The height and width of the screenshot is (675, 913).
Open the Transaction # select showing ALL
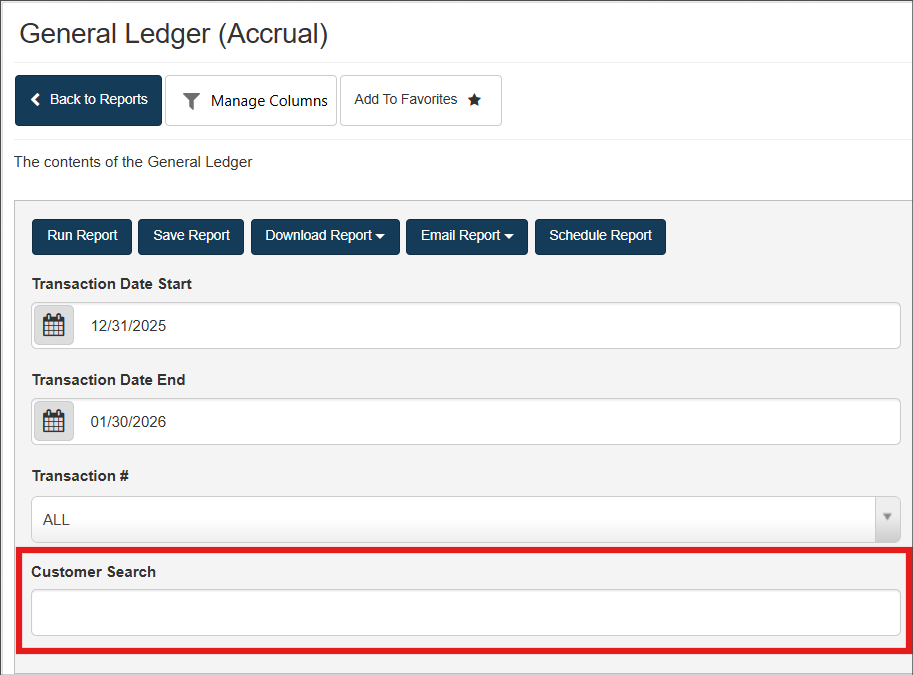(452, 520)
